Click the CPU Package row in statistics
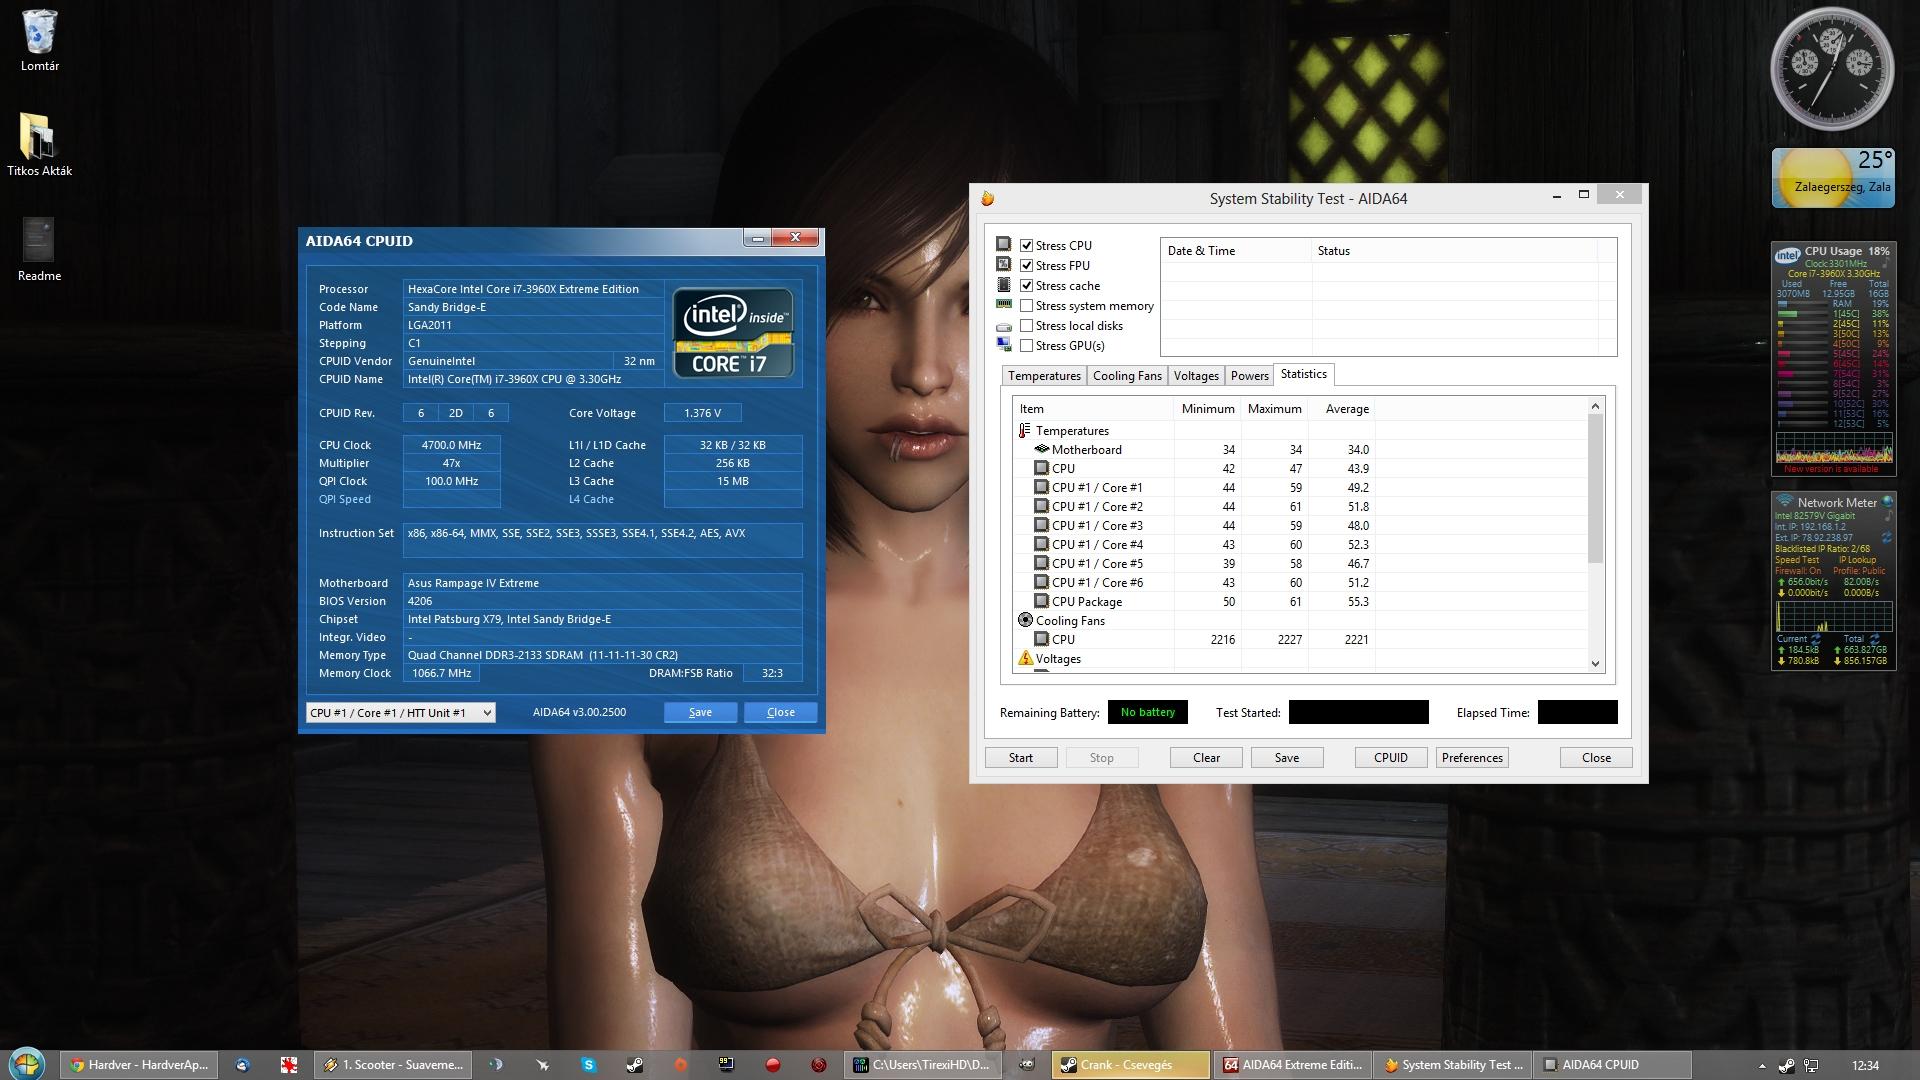1920x1080 pixels. coord(1300,601)
